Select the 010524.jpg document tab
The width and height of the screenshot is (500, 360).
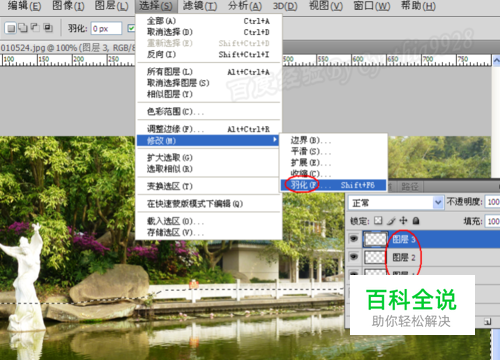pos(67,48)
